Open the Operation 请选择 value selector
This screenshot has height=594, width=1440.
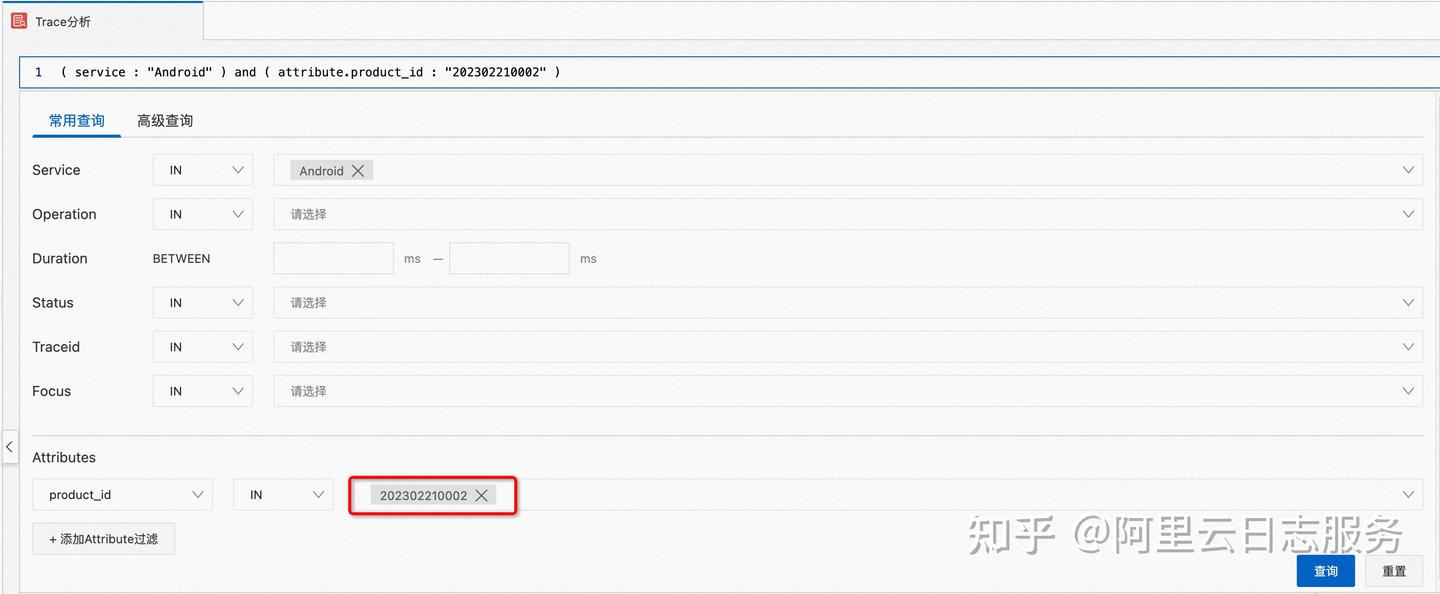coord(848,214)
